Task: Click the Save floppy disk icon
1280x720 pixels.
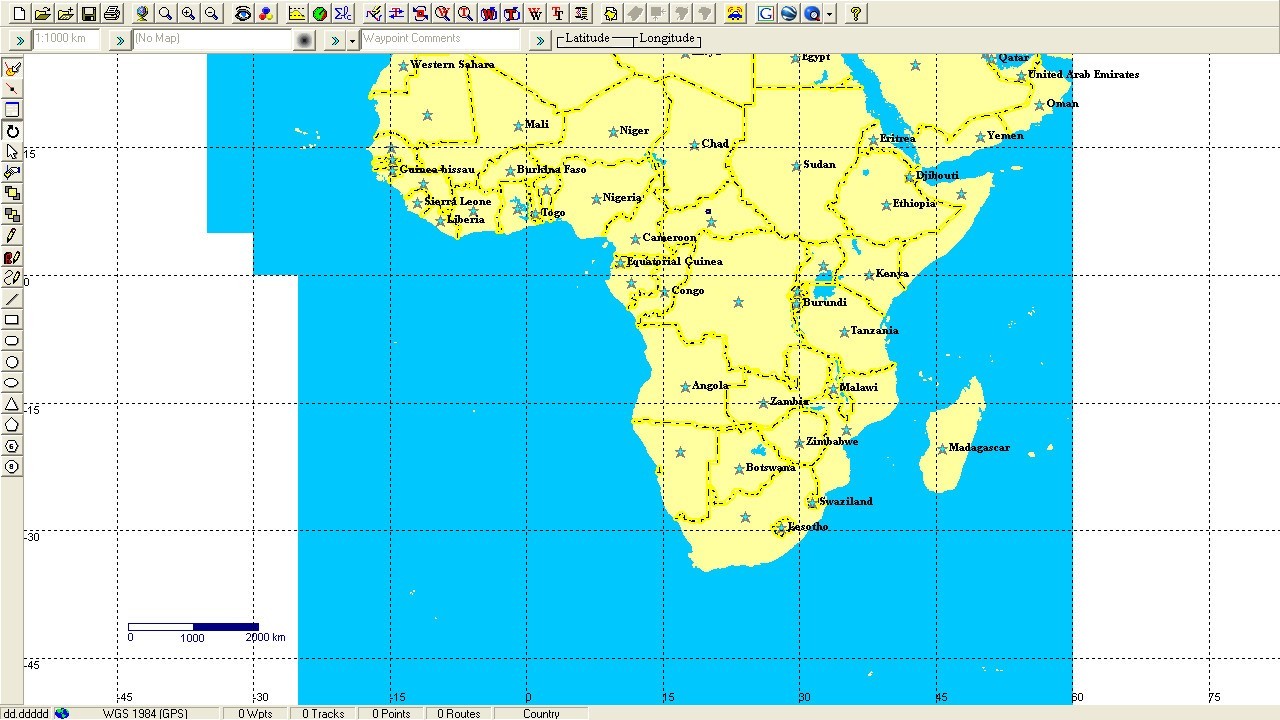Action: click(89, 14)
